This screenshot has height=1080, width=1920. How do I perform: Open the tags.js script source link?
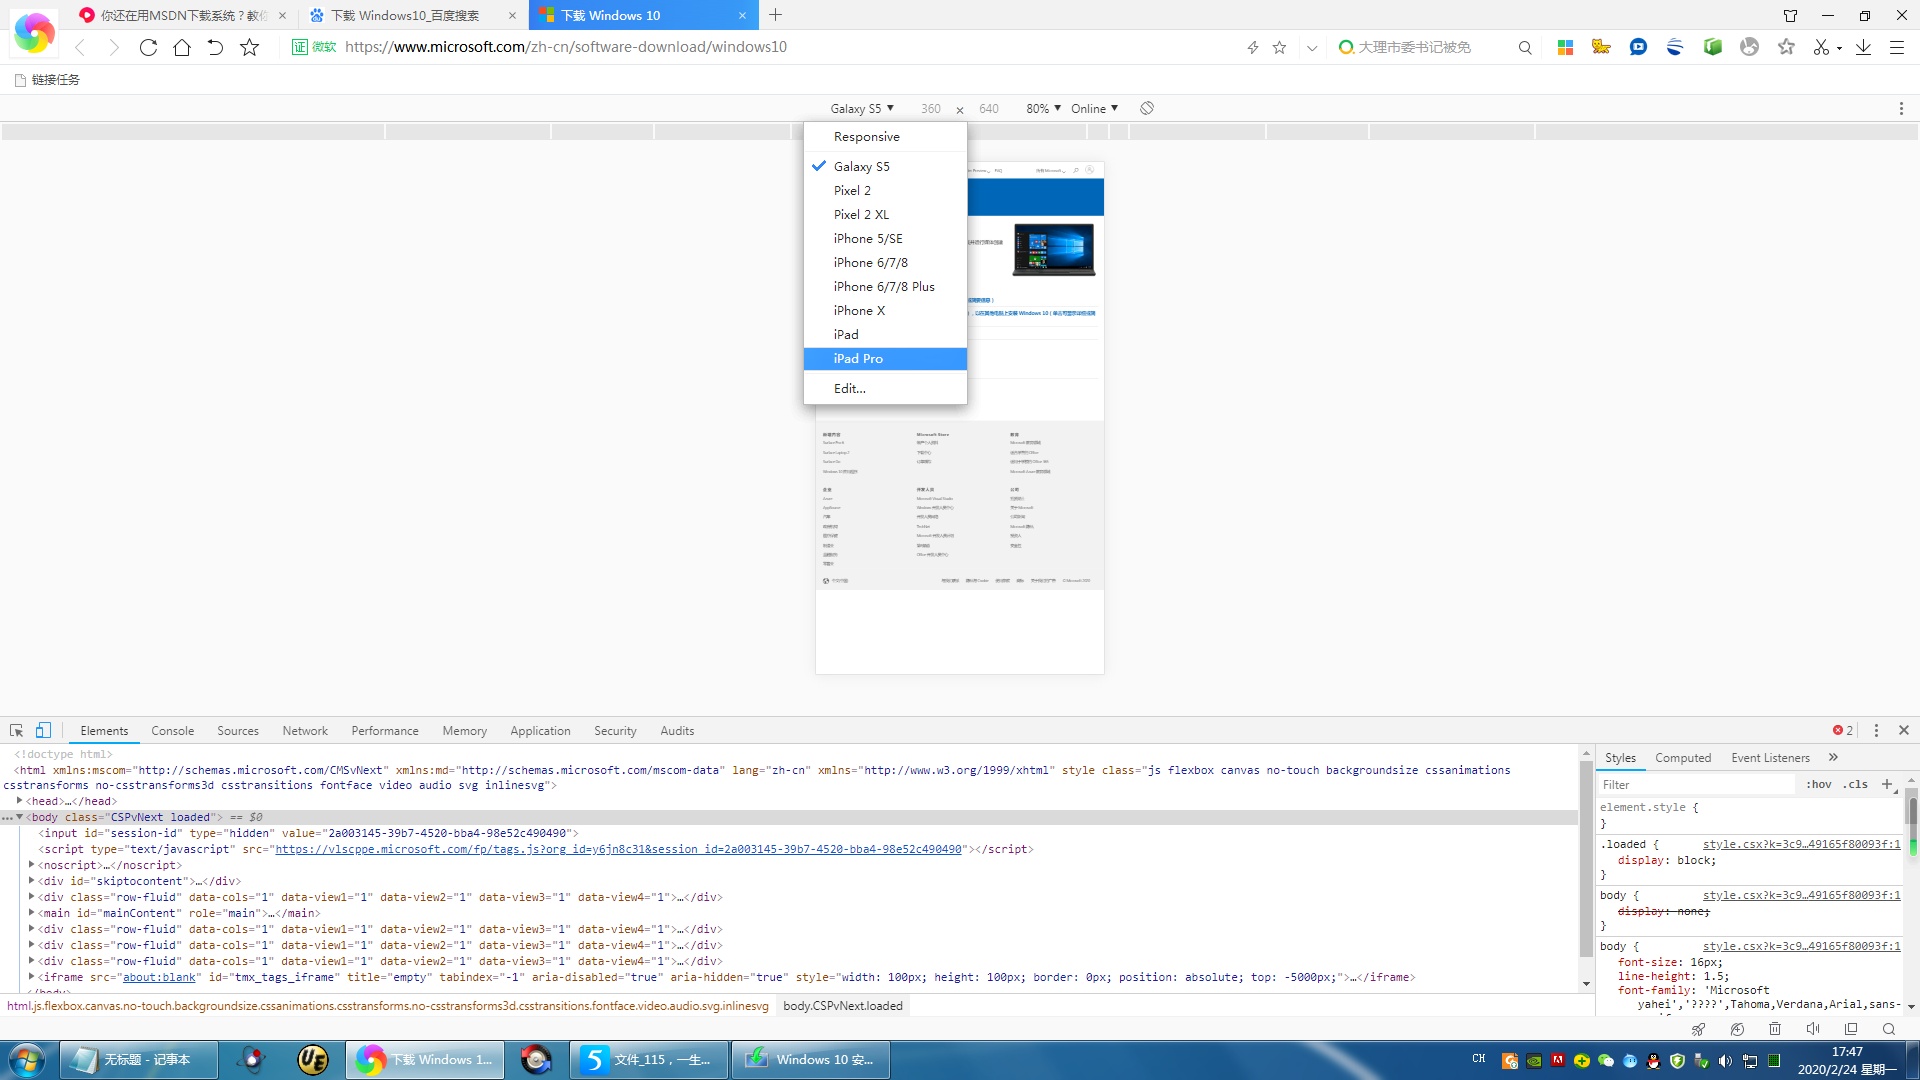[618, 849]
